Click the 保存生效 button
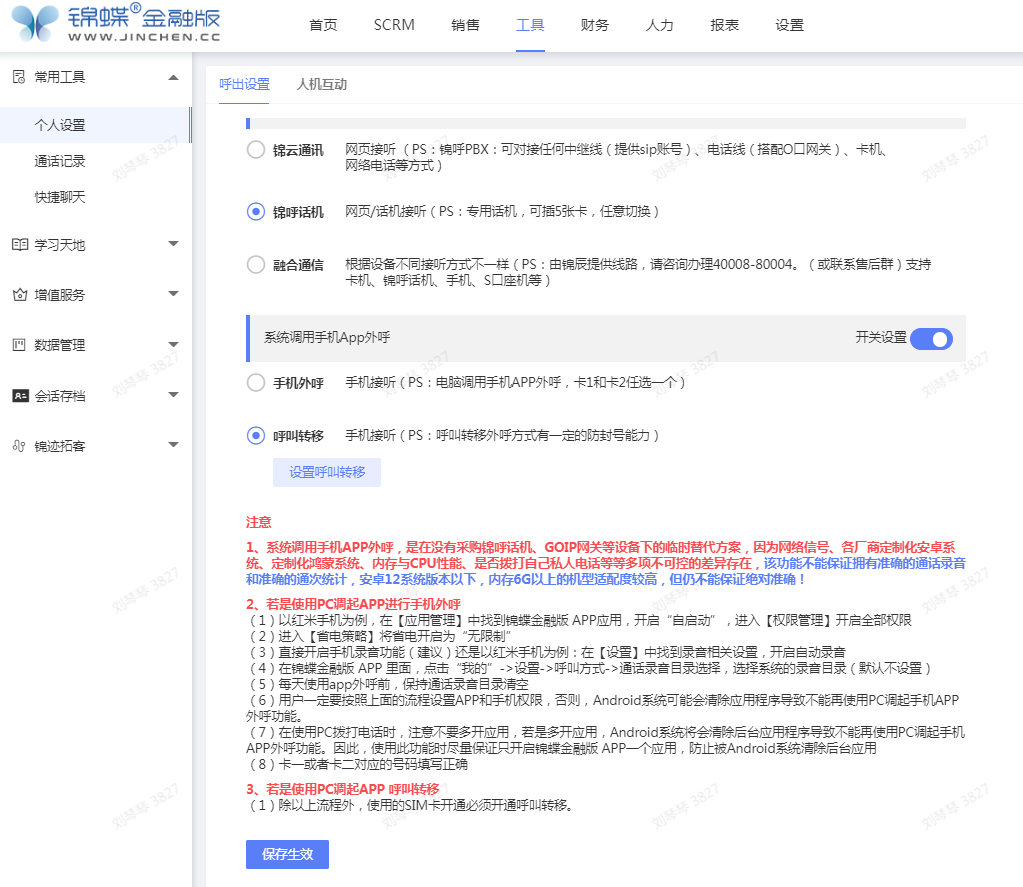 click(x=287, y=854)
